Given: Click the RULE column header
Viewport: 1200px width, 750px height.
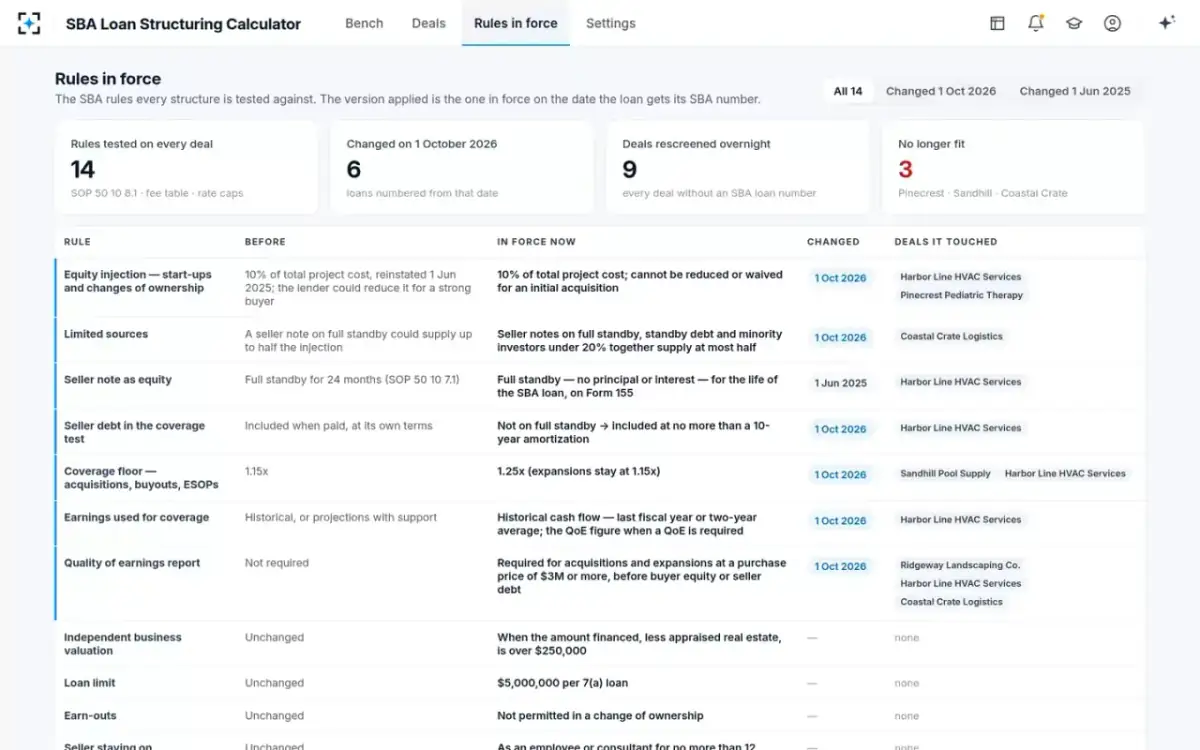Looking at the screenshot, I should coord(77,242).
